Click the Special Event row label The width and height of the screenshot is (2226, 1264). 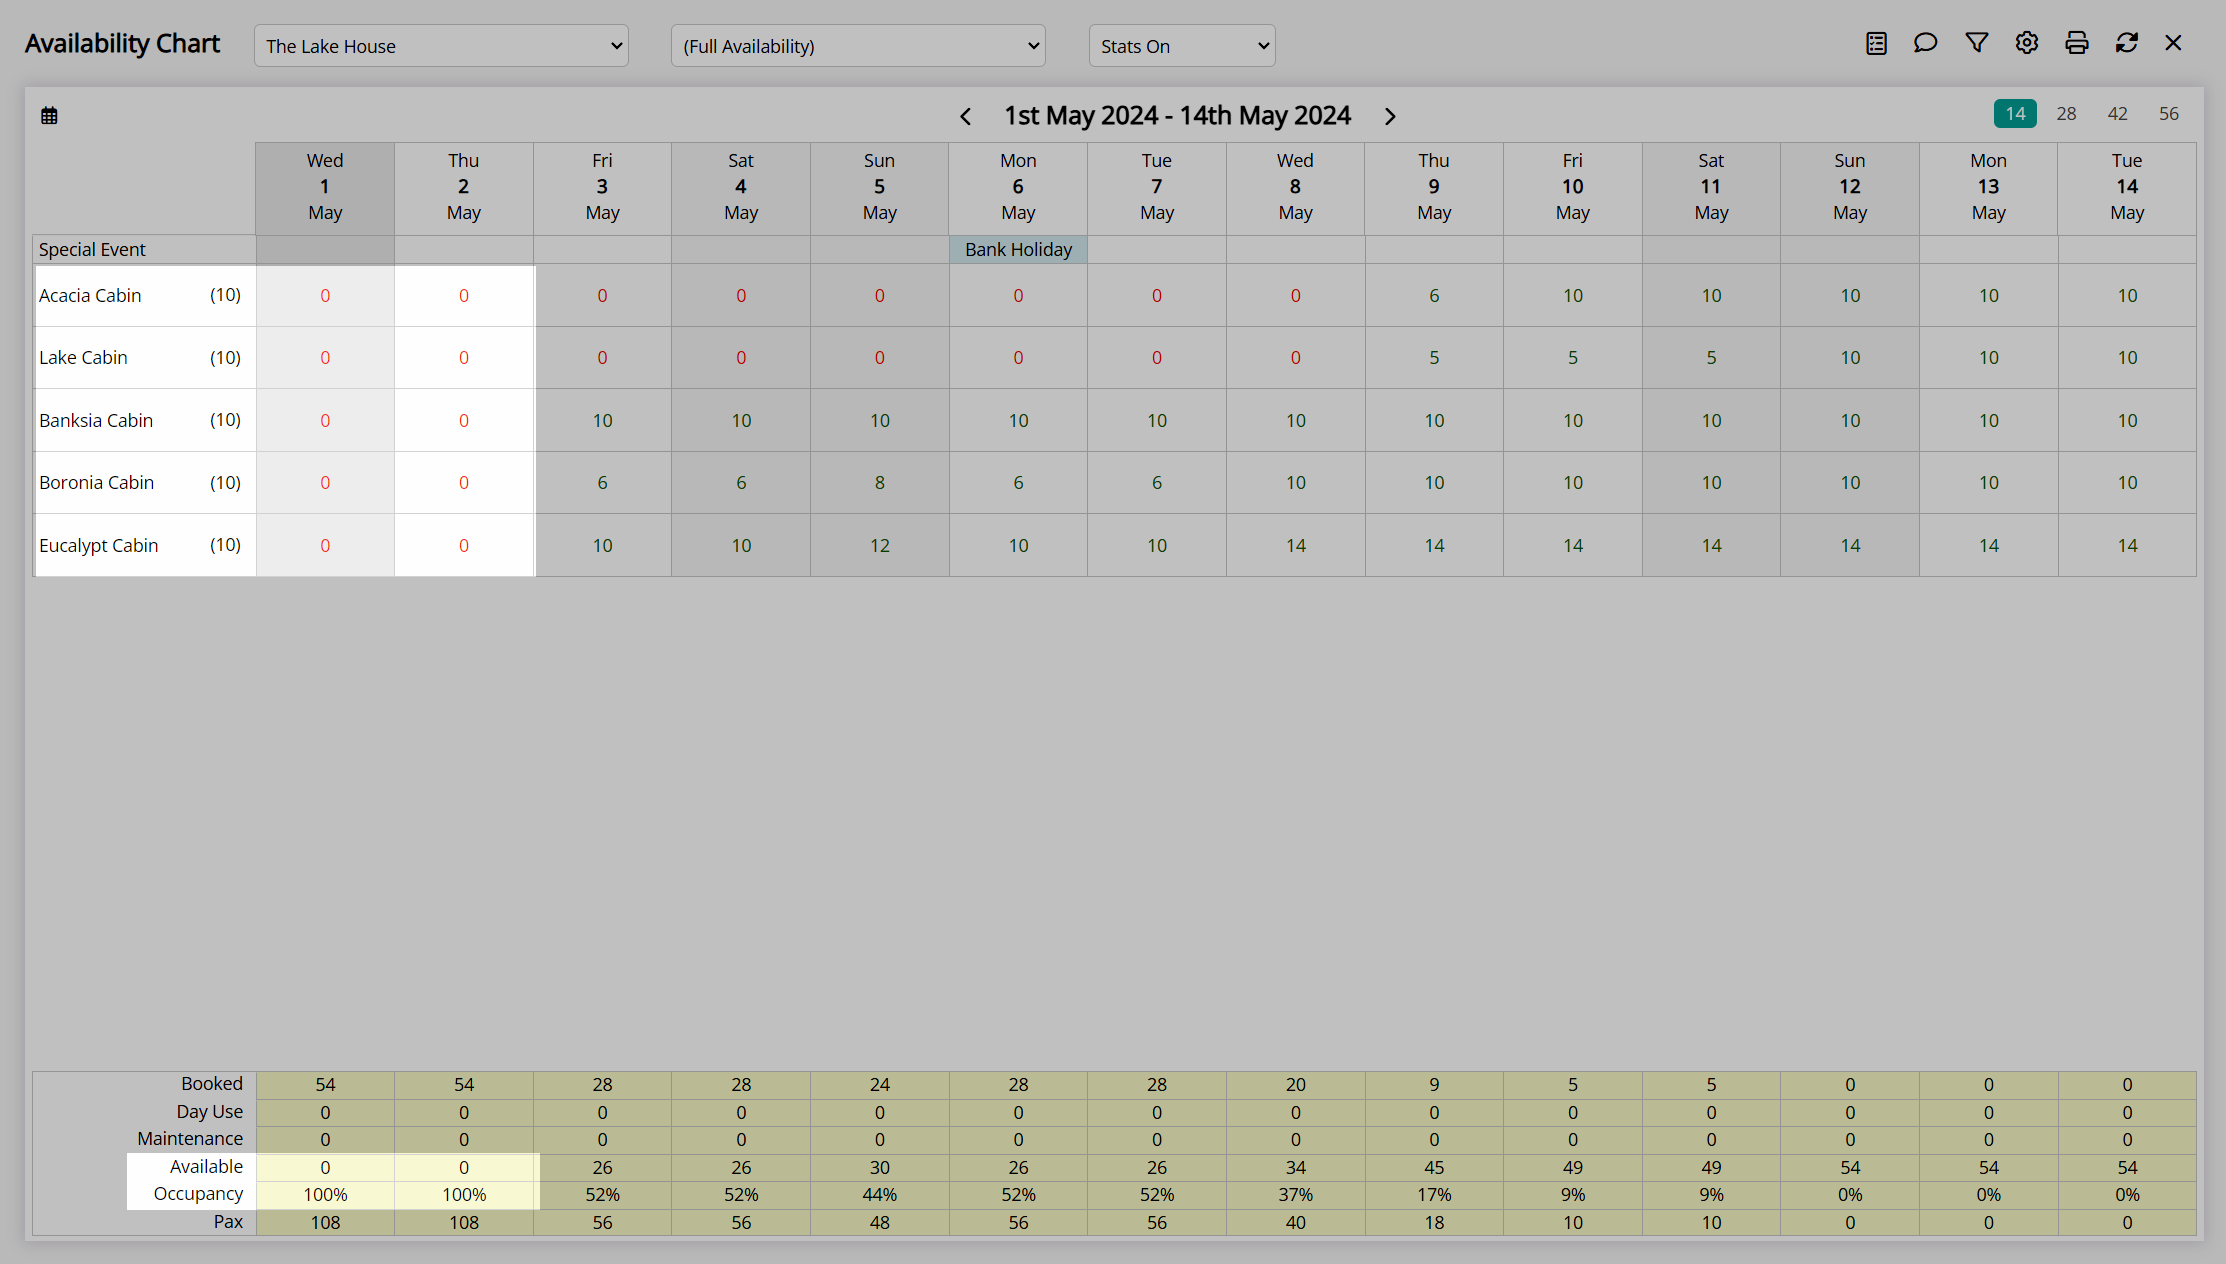click(92, 249)
